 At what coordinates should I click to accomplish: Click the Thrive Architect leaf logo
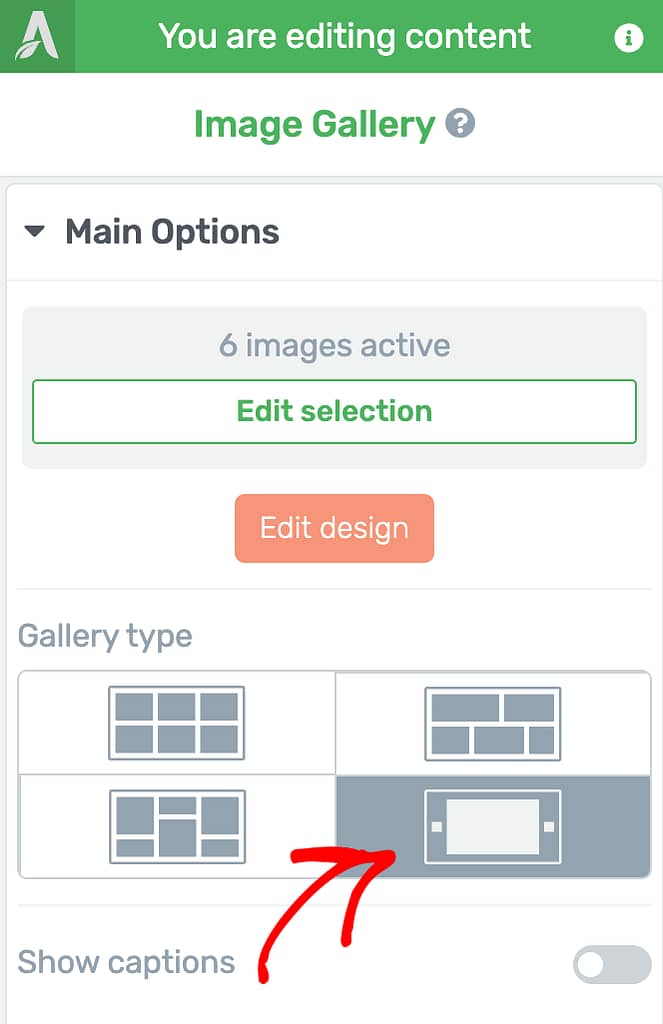point(37,36)
